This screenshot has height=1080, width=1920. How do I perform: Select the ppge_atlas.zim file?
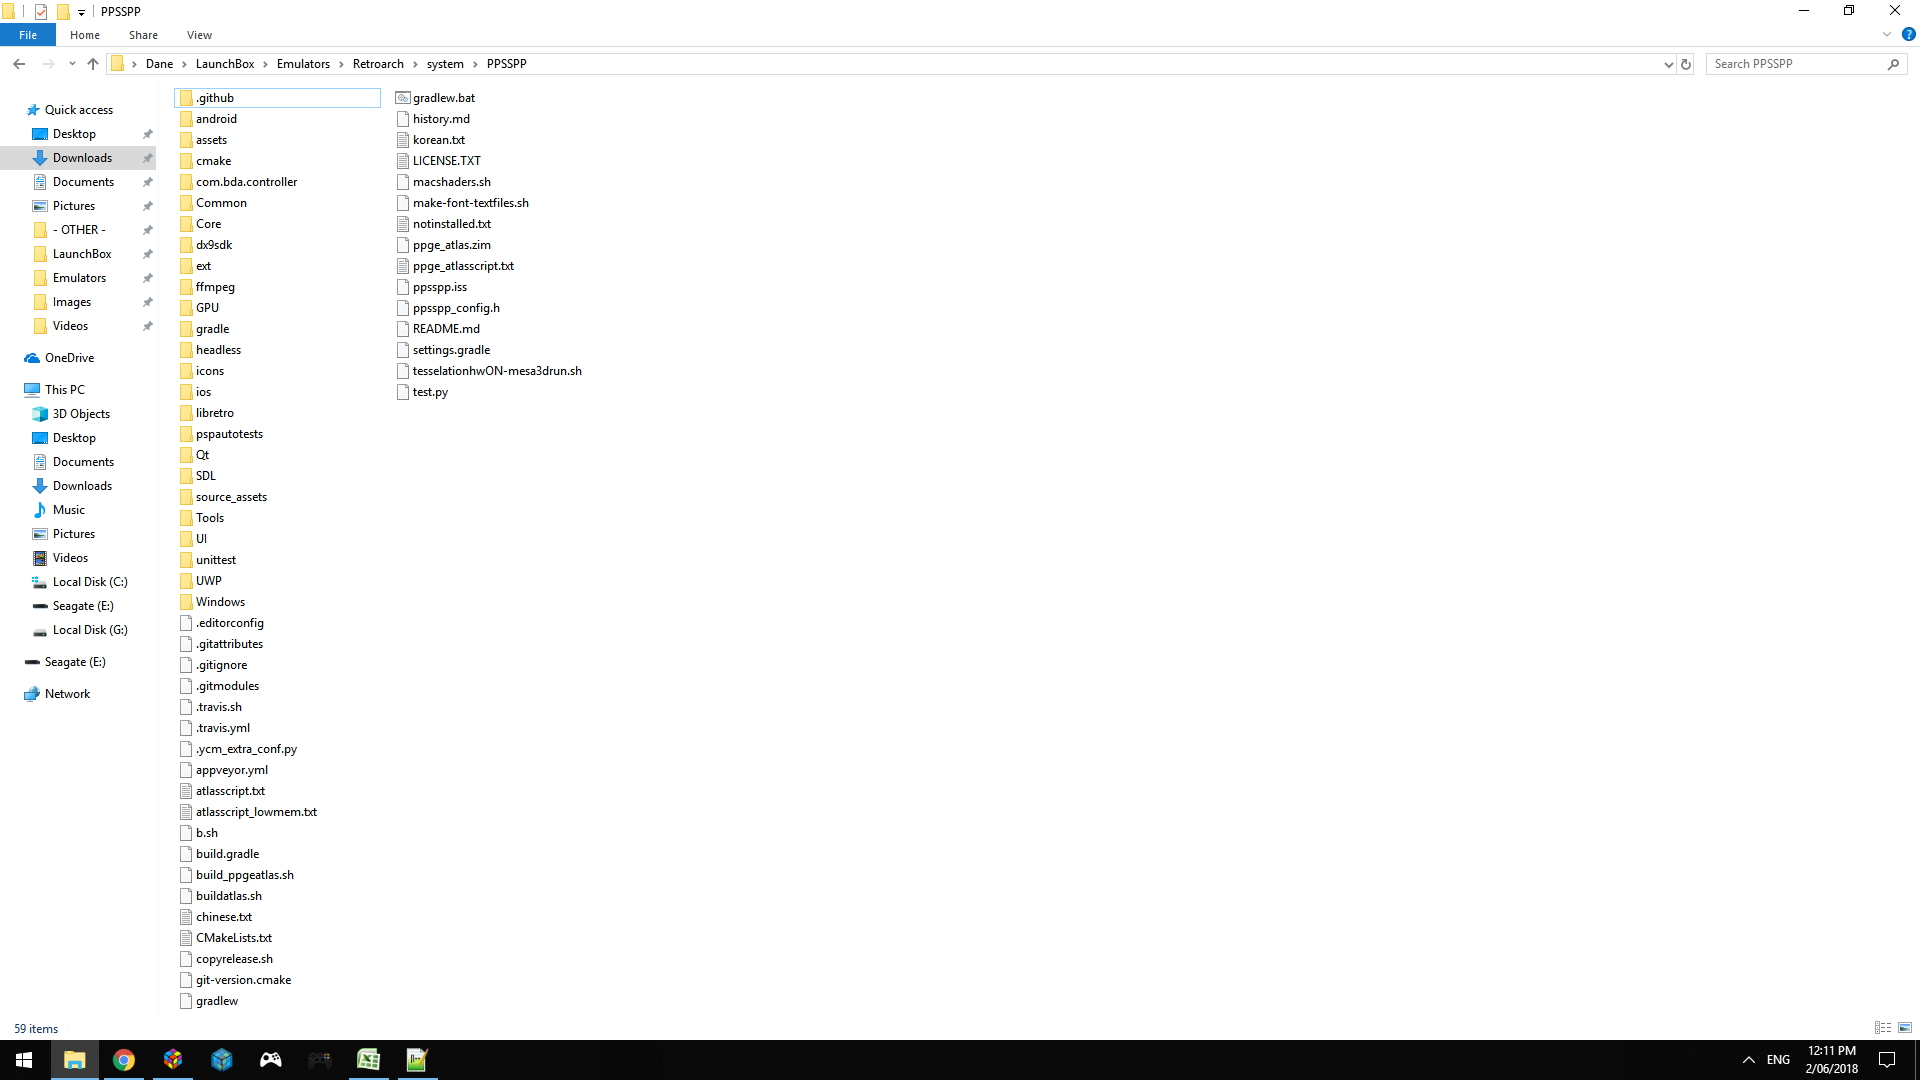coord(452,245)
